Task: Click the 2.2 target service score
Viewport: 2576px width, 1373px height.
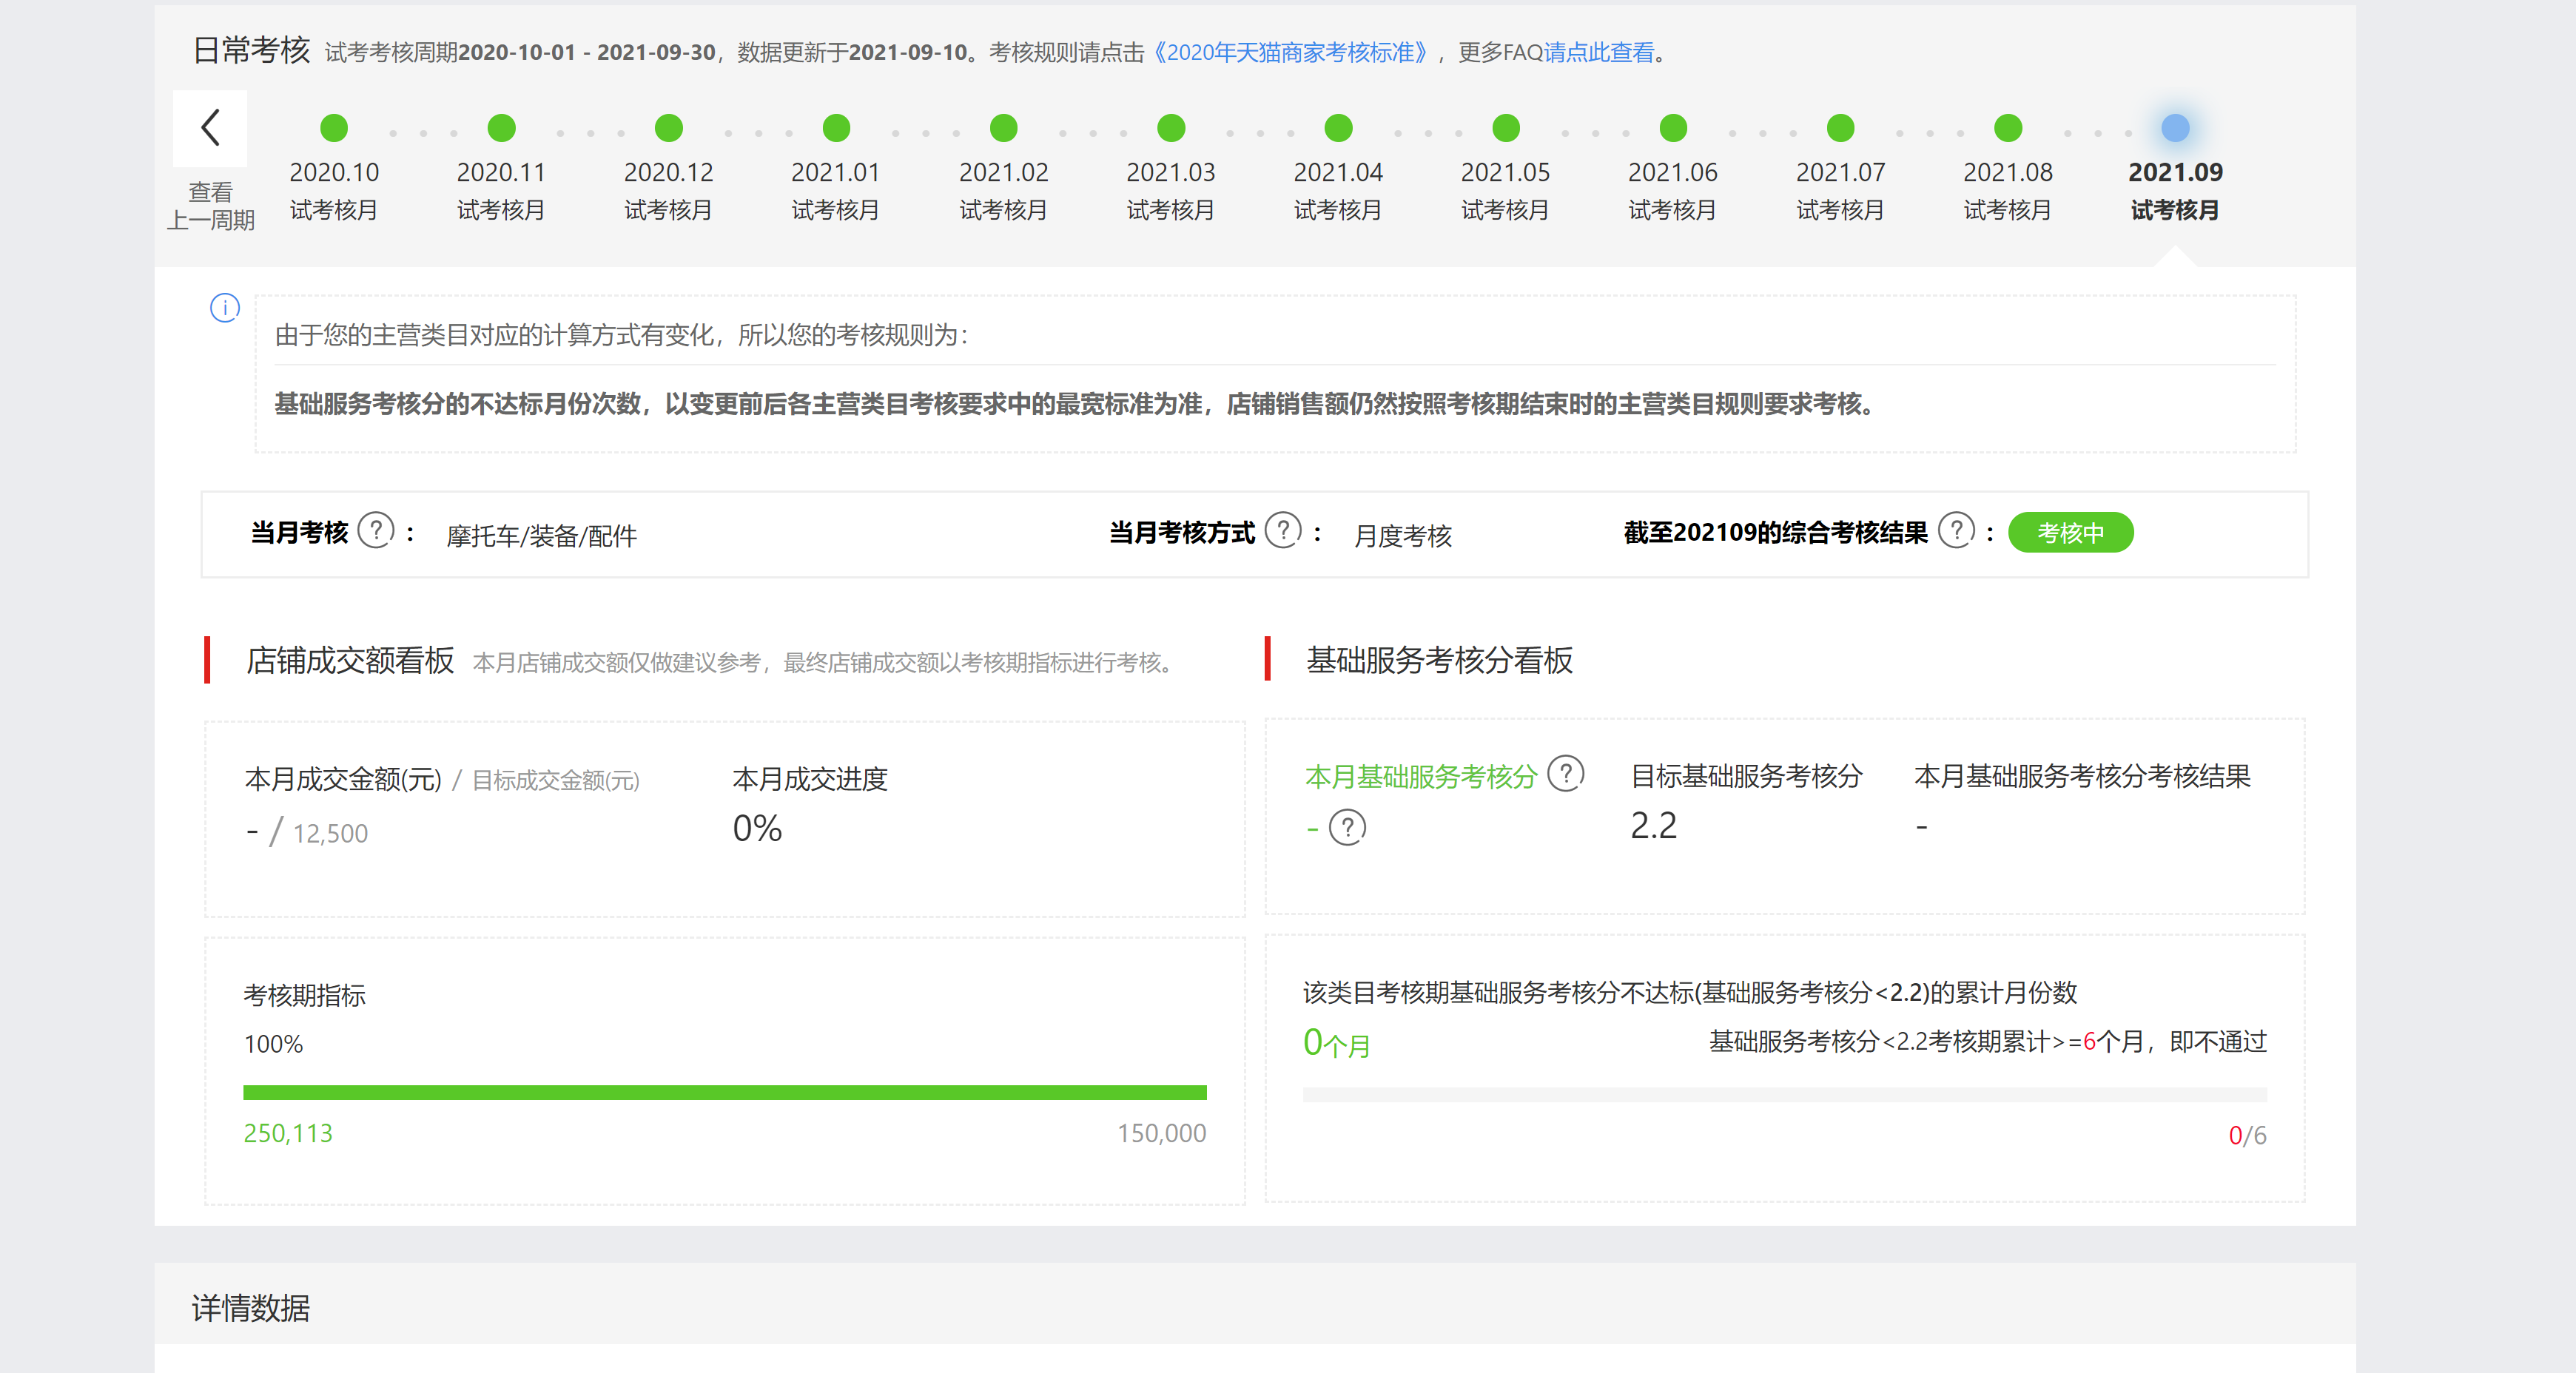Action: 1653,826
